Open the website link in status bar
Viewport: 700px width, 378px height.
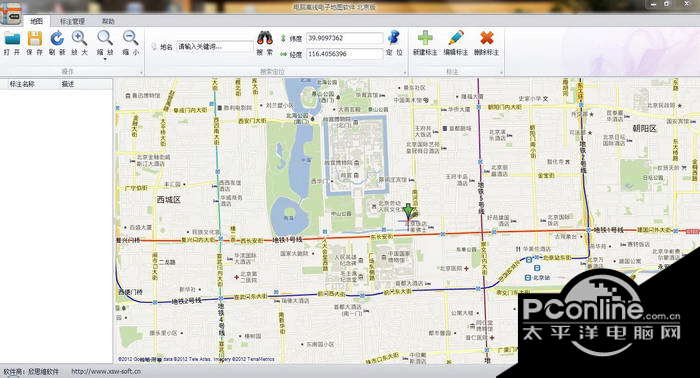point(106,371)
